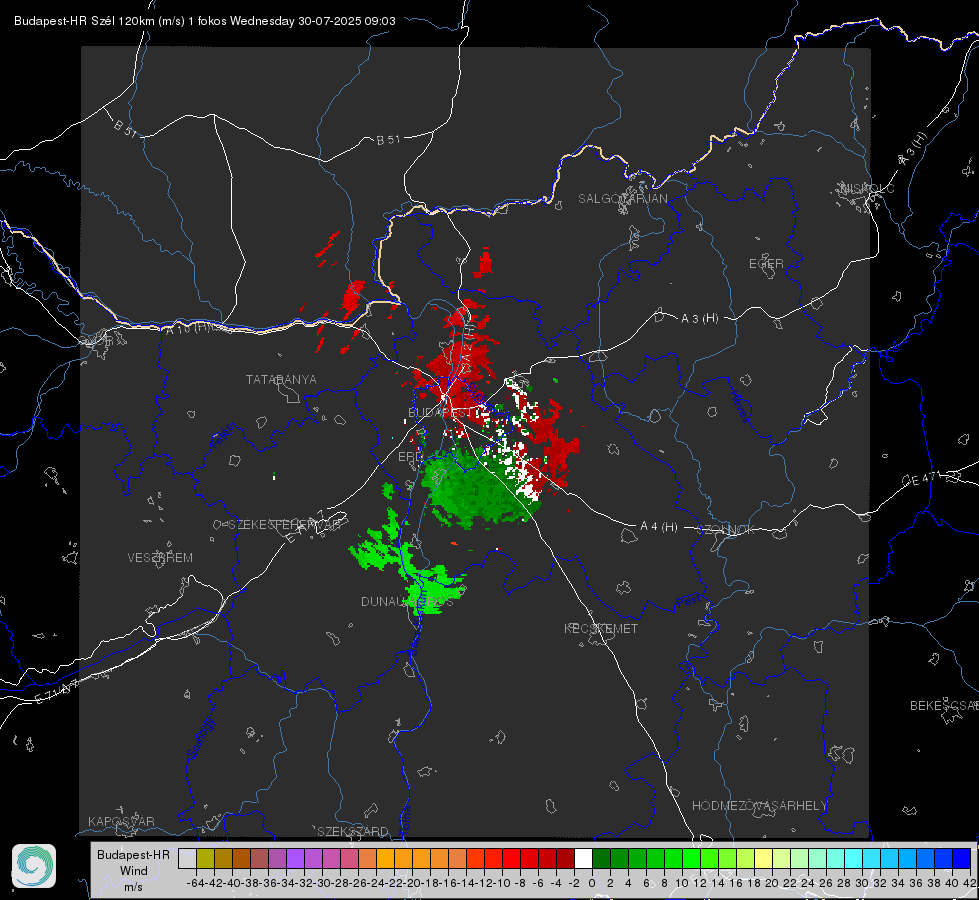Select the TATABÁNYA city label
Viewport: 979px width, 900px height.
[x=281, y=379]
